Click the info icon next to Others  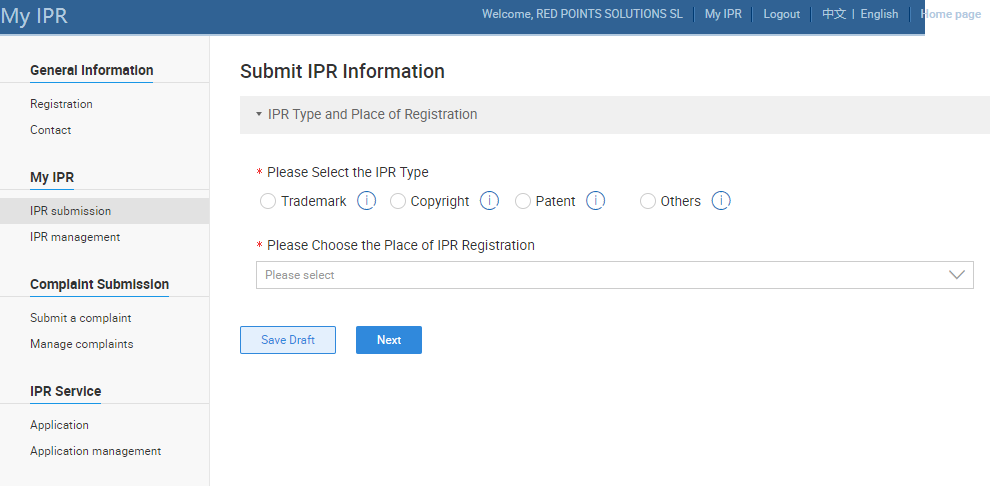(x=721, y=201)
